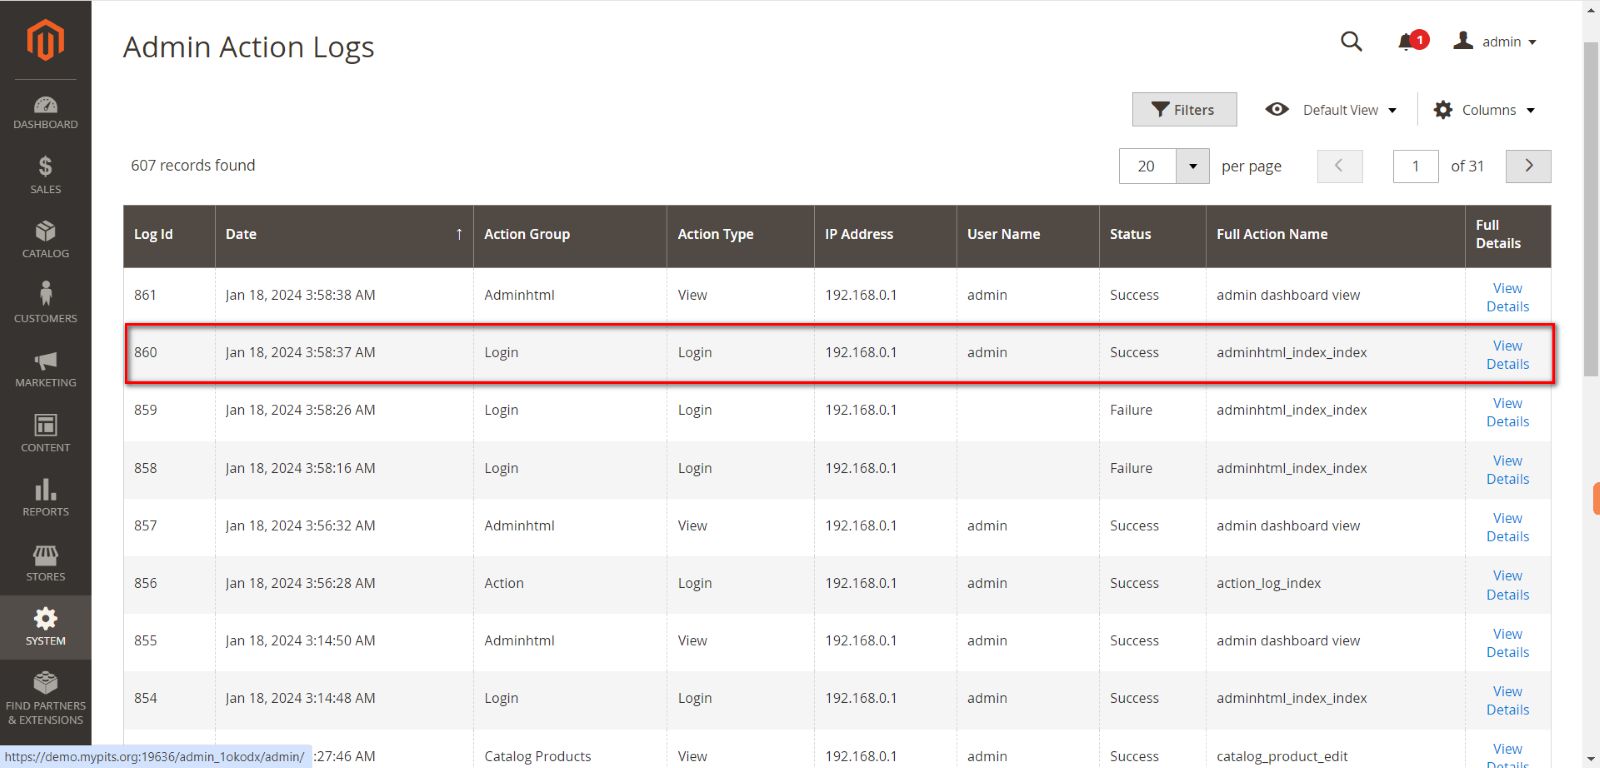Open the admin account dropdown
1600x768 pixels.
pyautogui.click(x=1496, y=42)
